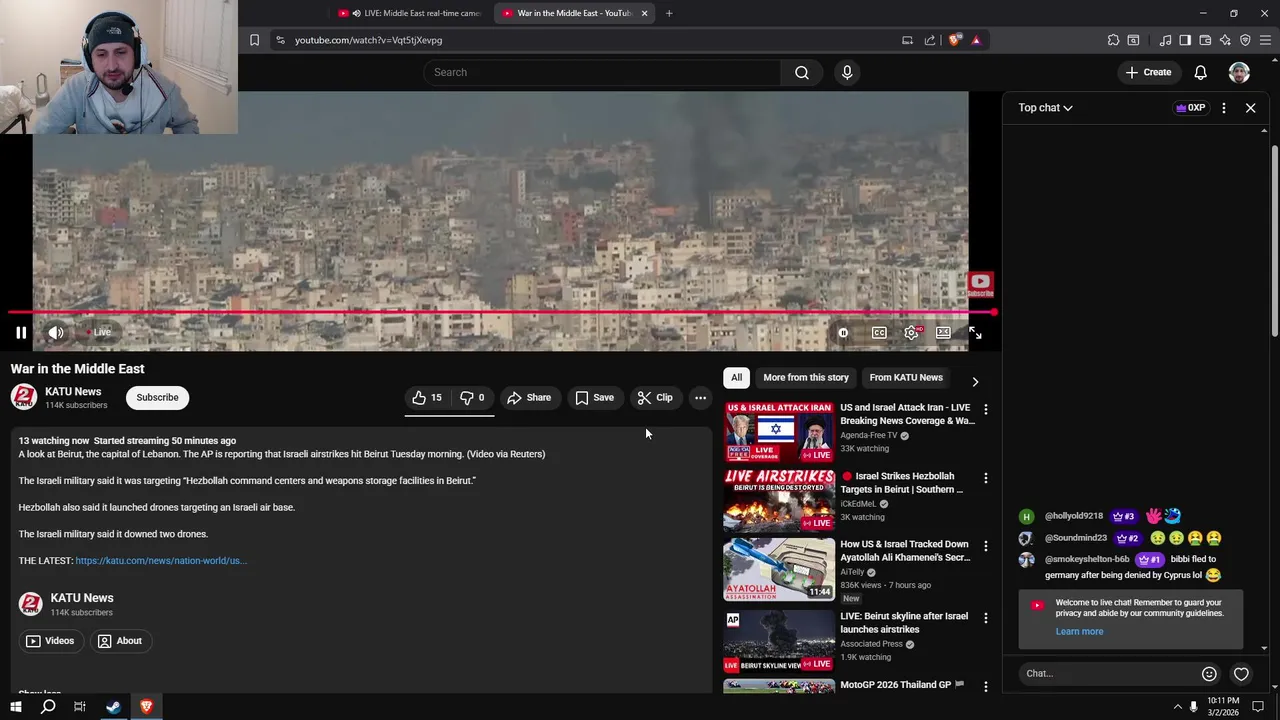Viewport: 1280px width, 720px height.
Task: Focus the YouTube search field
Action: 603,72
